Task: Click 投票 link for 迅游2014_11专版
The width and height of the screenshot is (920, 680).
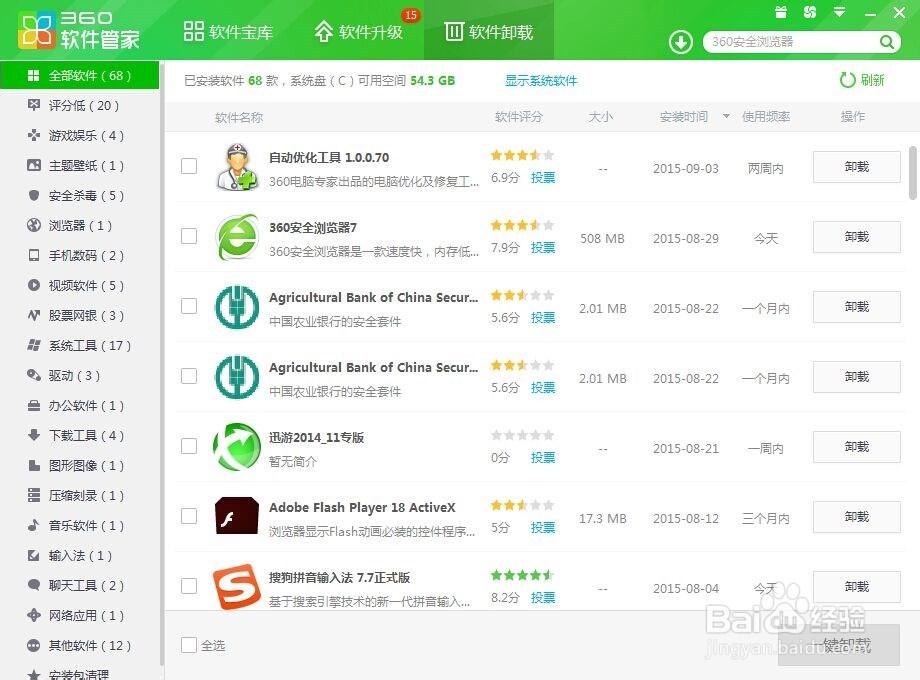Action: click(543, 458)
